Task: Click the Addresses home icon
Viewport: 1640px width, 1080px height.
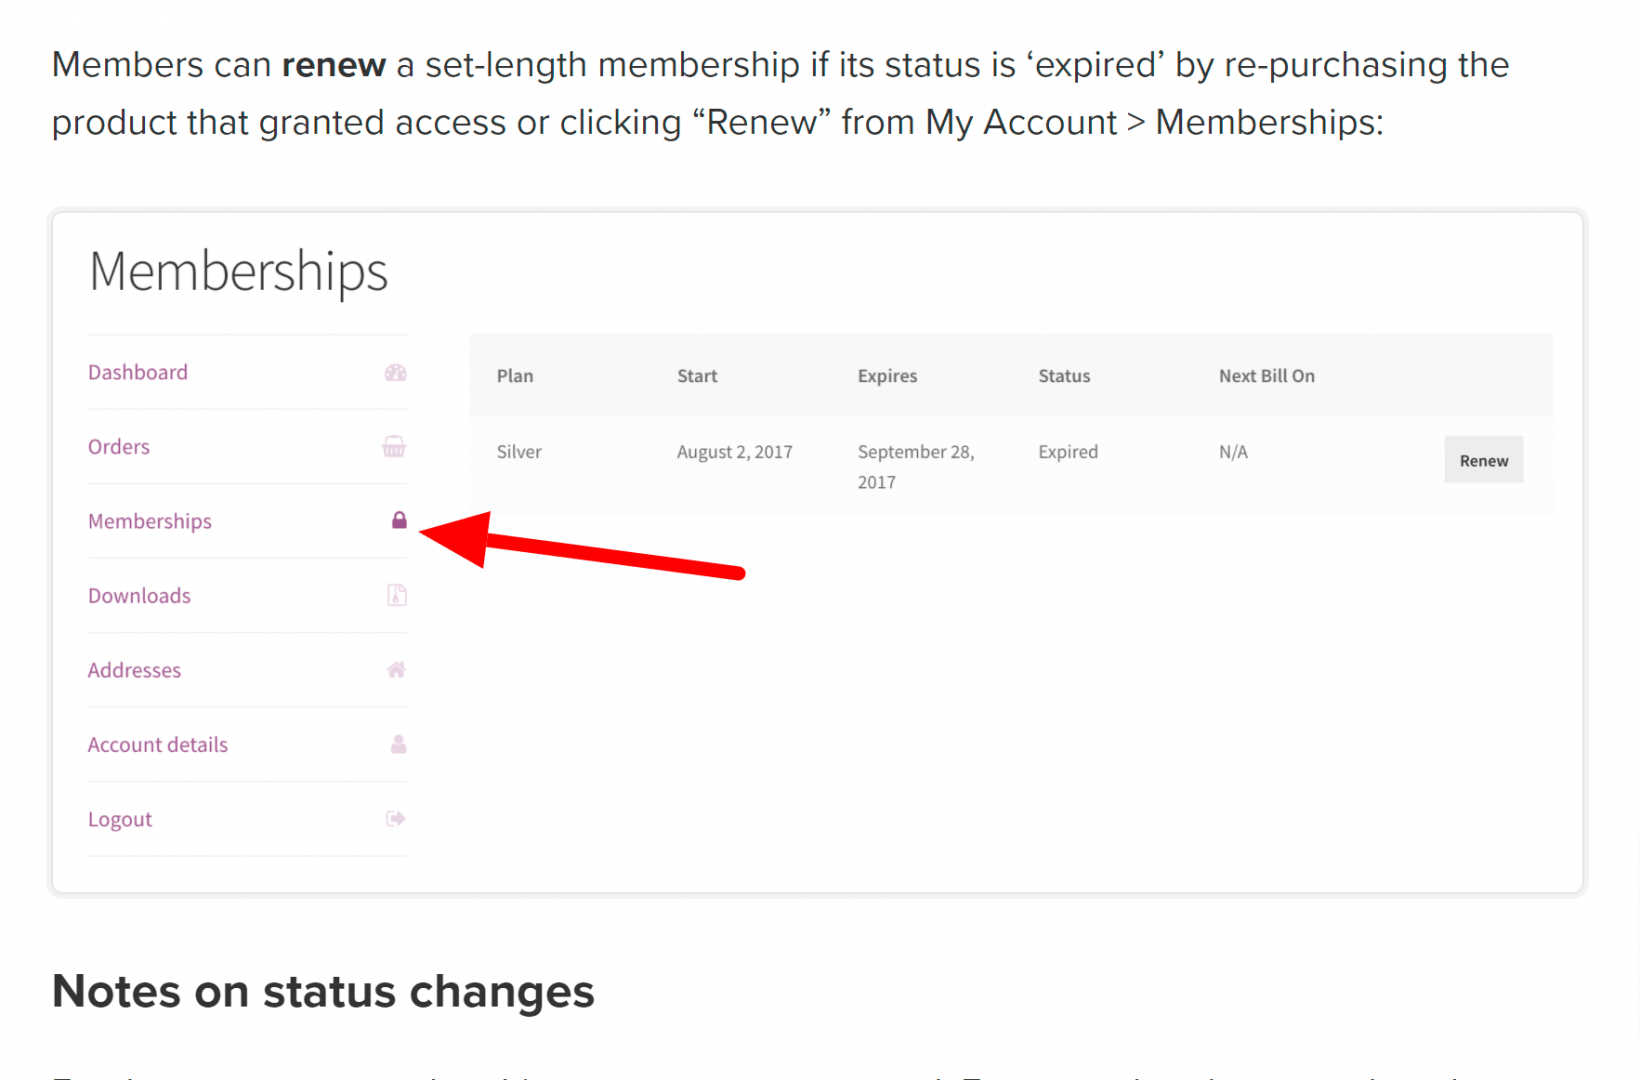Action: (x=396, y=670)
